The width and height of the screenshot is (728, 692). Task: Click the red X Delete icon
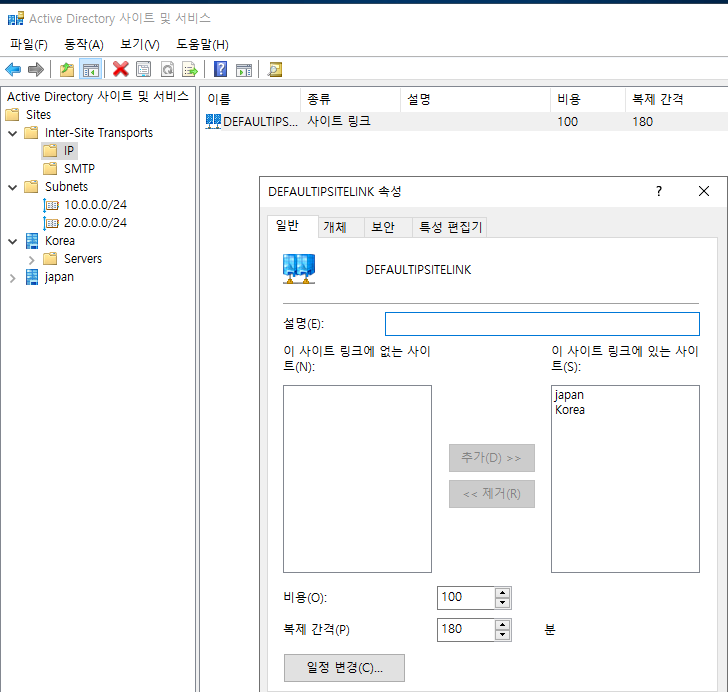[x=120, y=69]
